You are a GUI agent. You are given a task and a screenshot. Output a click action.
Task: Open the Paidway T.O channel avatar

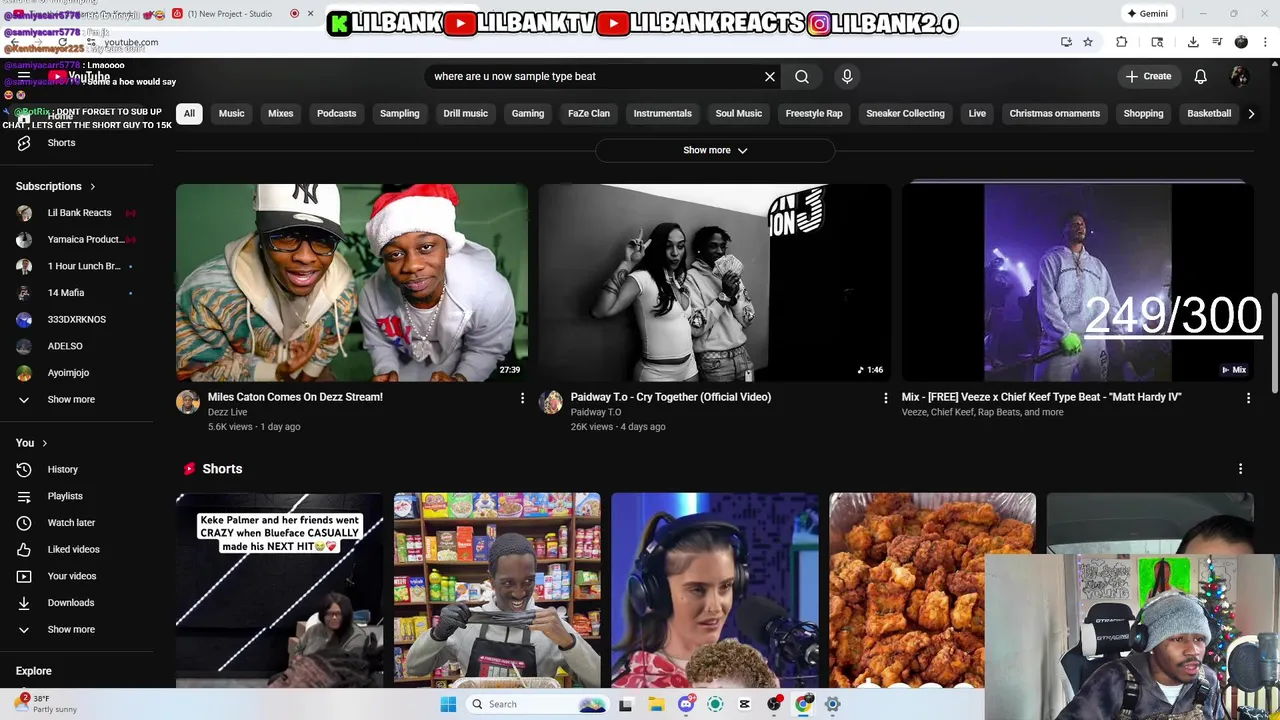(551, 402)
